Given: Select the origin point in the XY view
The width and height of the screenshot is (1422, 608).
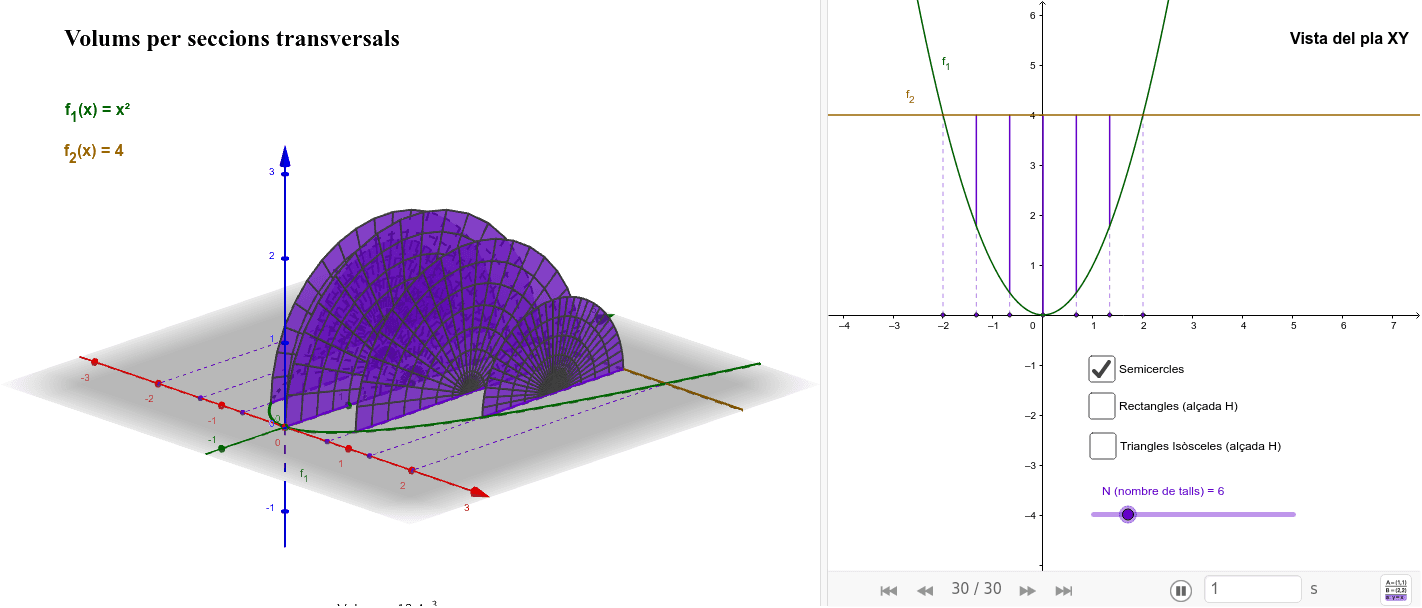Looking at the screenshot, I should click(1043, 315).
